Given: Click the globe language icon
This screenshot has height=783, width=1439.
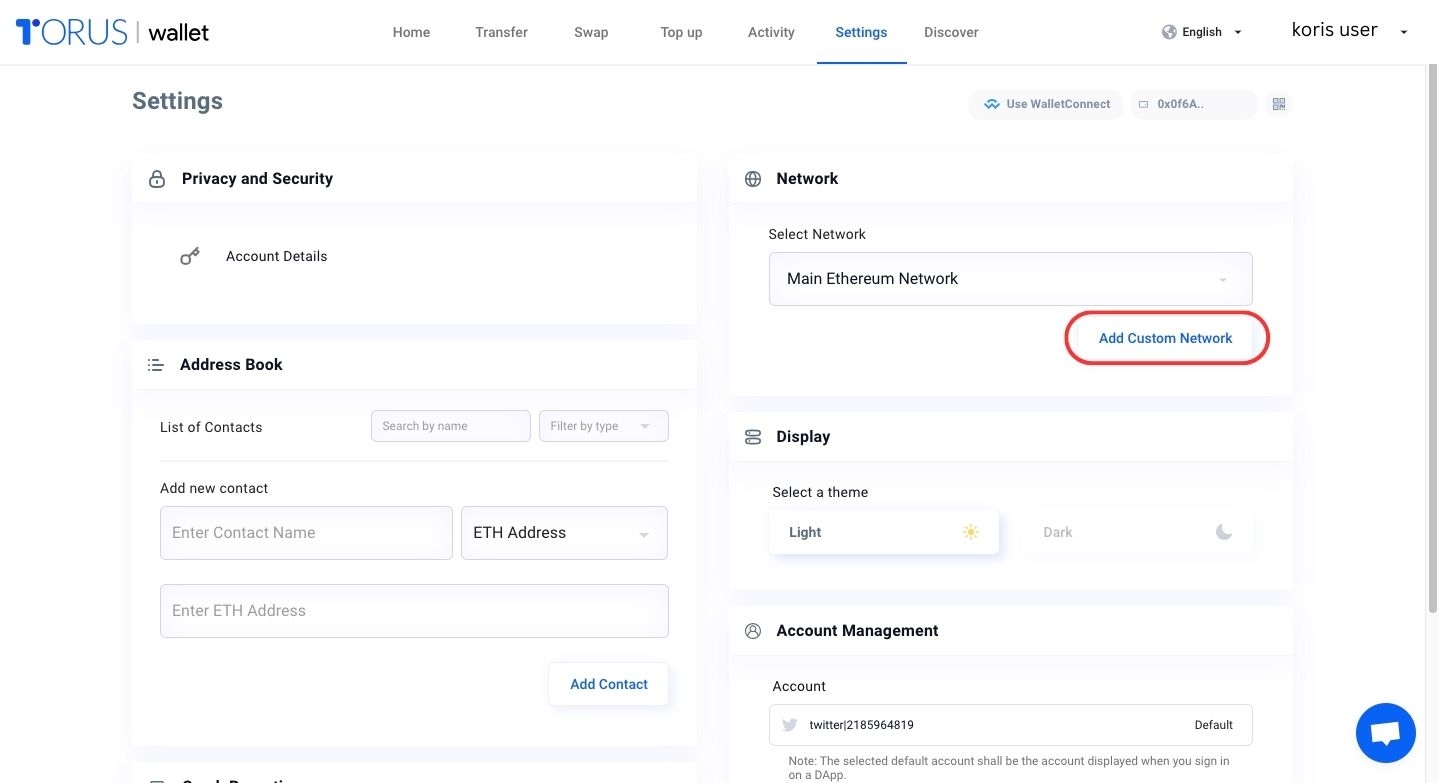Looking at the screenshot, I should [1168, 32].
